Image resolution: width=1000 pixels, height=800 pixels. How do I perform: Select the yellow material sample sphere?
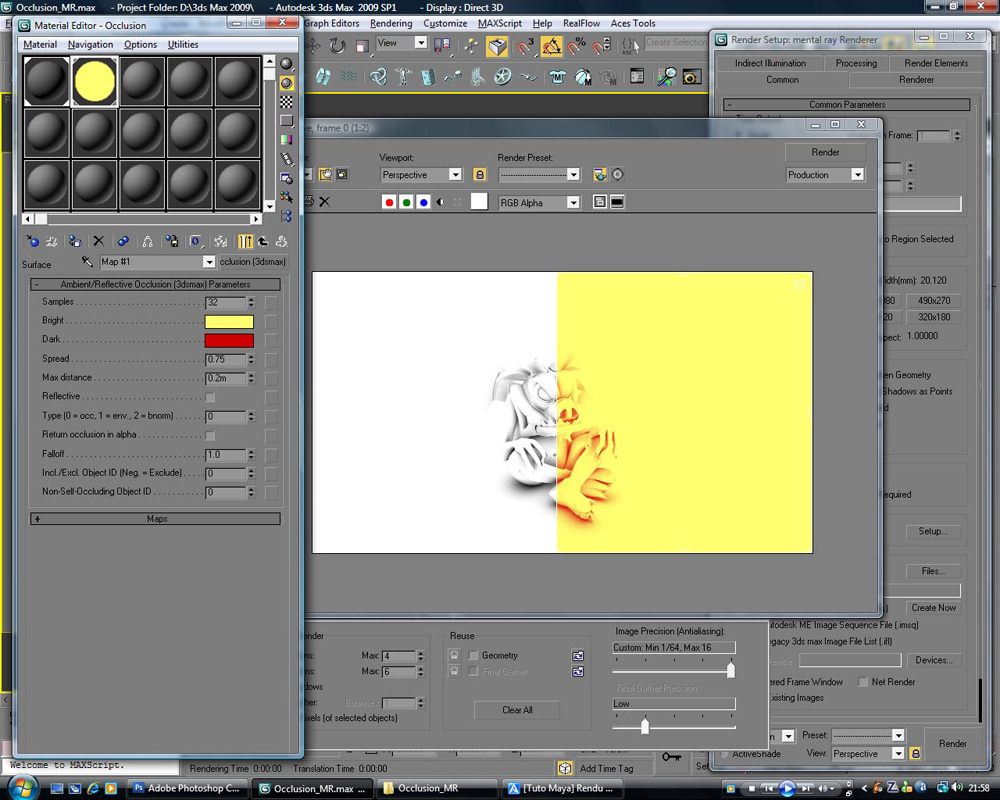tap(94, 80)
